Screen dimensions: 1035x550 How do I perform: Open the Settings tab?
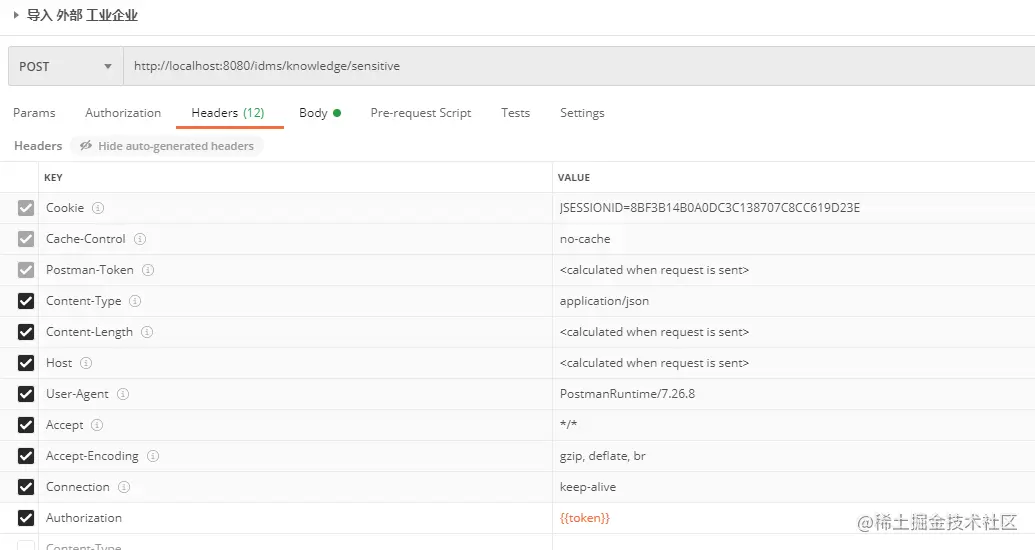tap(582, 113)
